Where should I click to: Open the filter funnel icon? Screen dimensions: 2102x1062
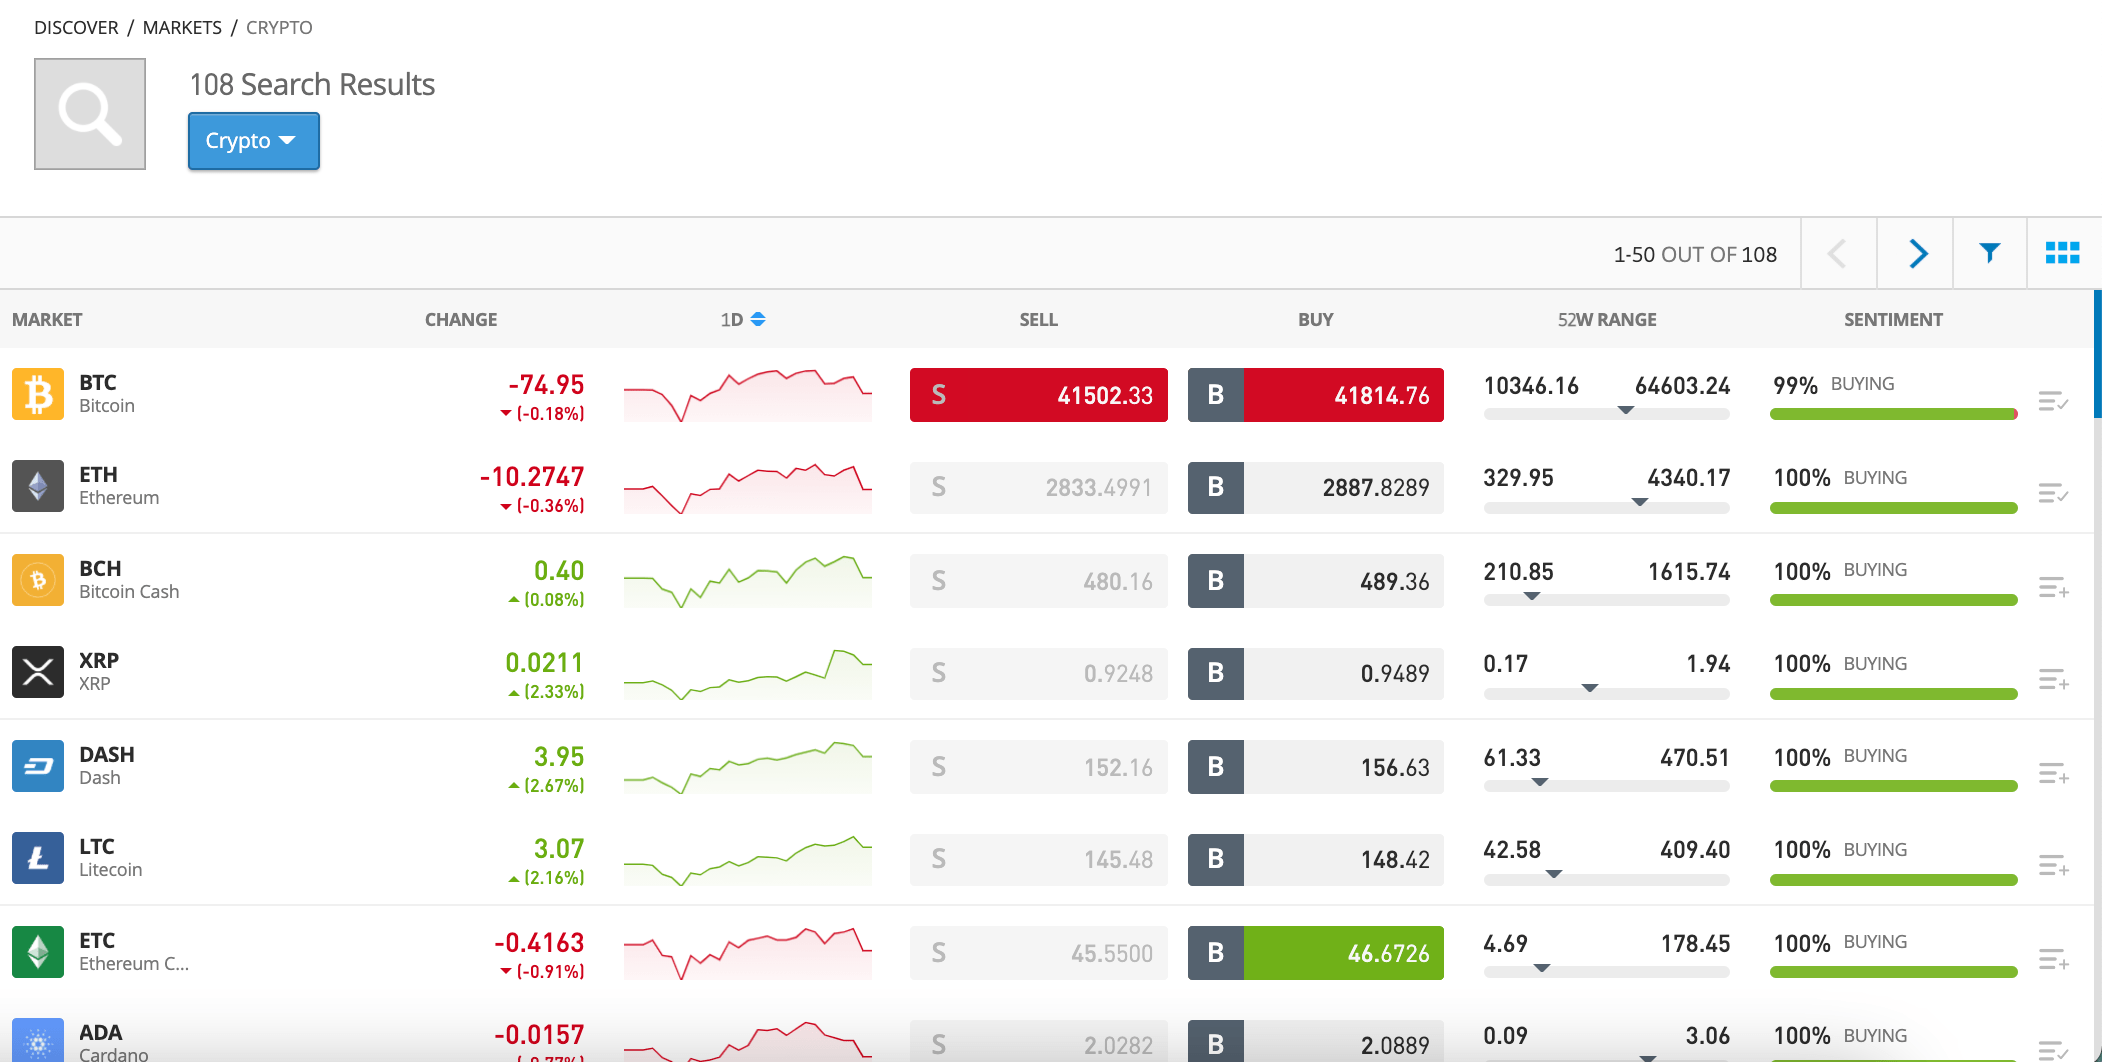click(1990, 253)
